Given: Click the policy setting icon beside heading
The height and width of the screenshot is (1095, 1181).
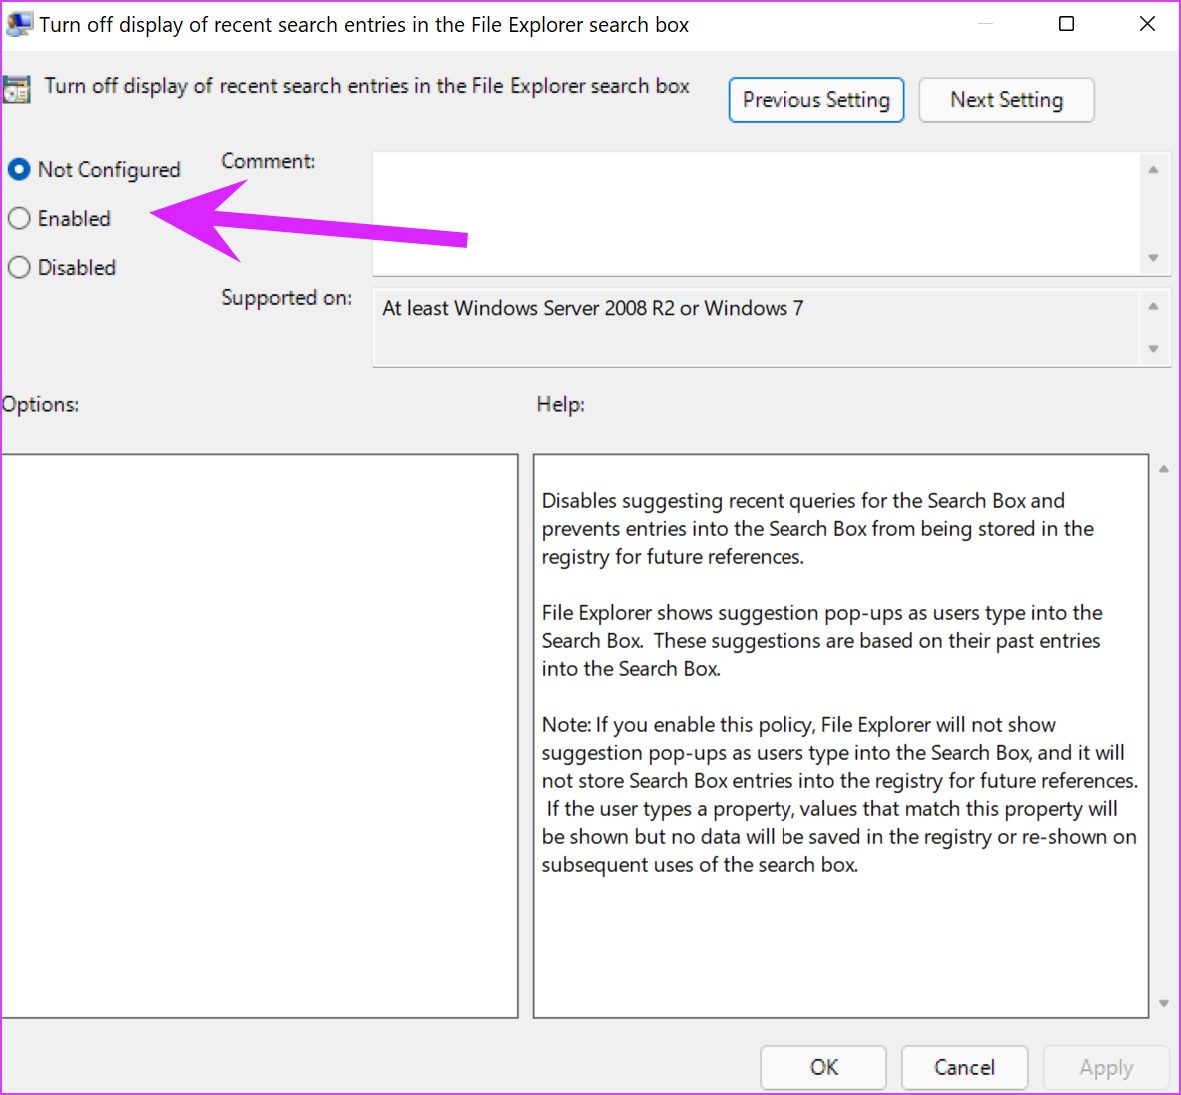Looking at the screenshot, I should 17,90.
